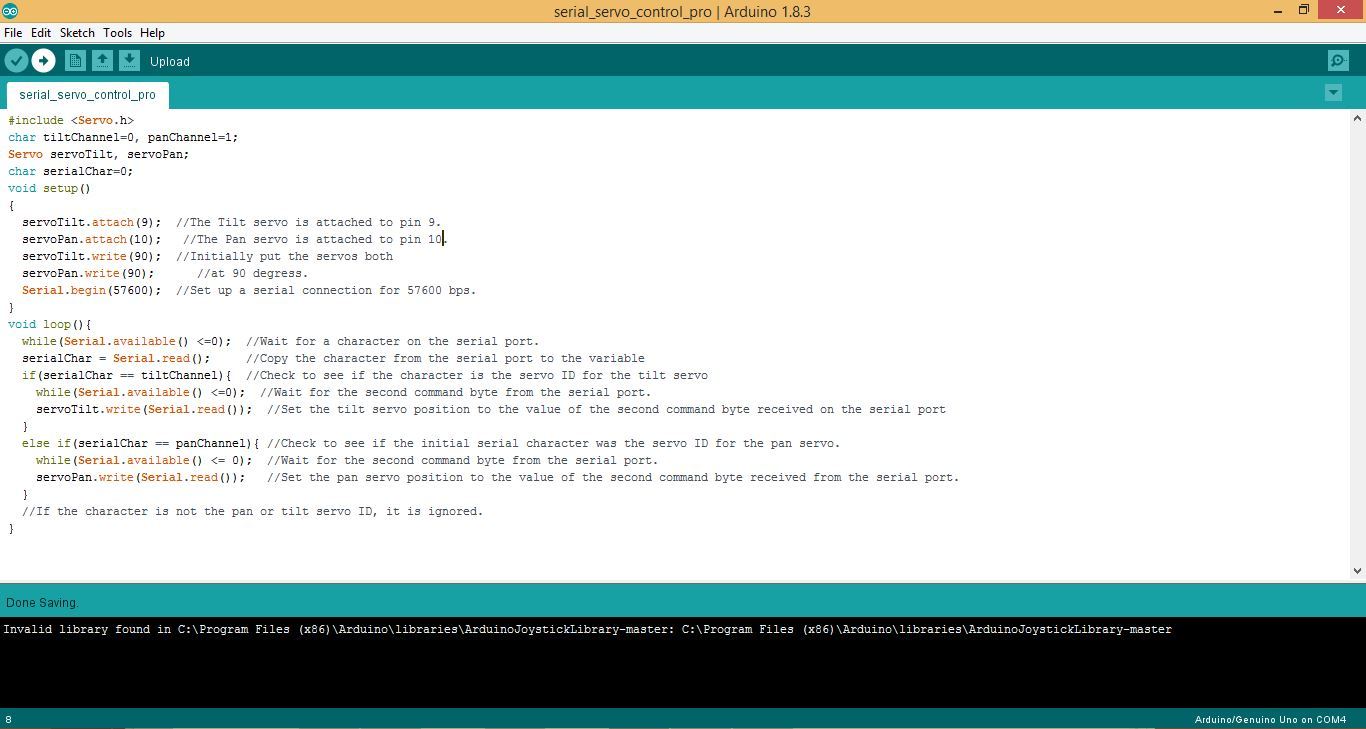Screen dimensions: 1366x729
Task: Click 'servoTilt.write(90);' in the code
Action: tap(91, 256)
